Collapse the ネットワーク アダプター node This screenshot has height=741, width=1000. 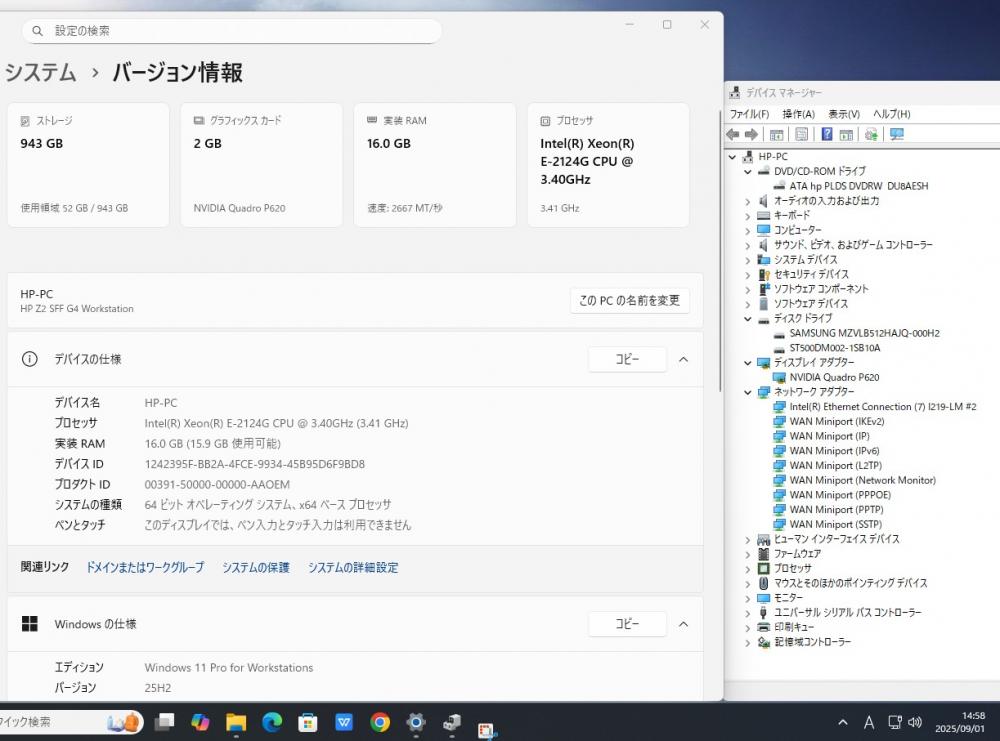pyautogui.click(x=748, y=392)
